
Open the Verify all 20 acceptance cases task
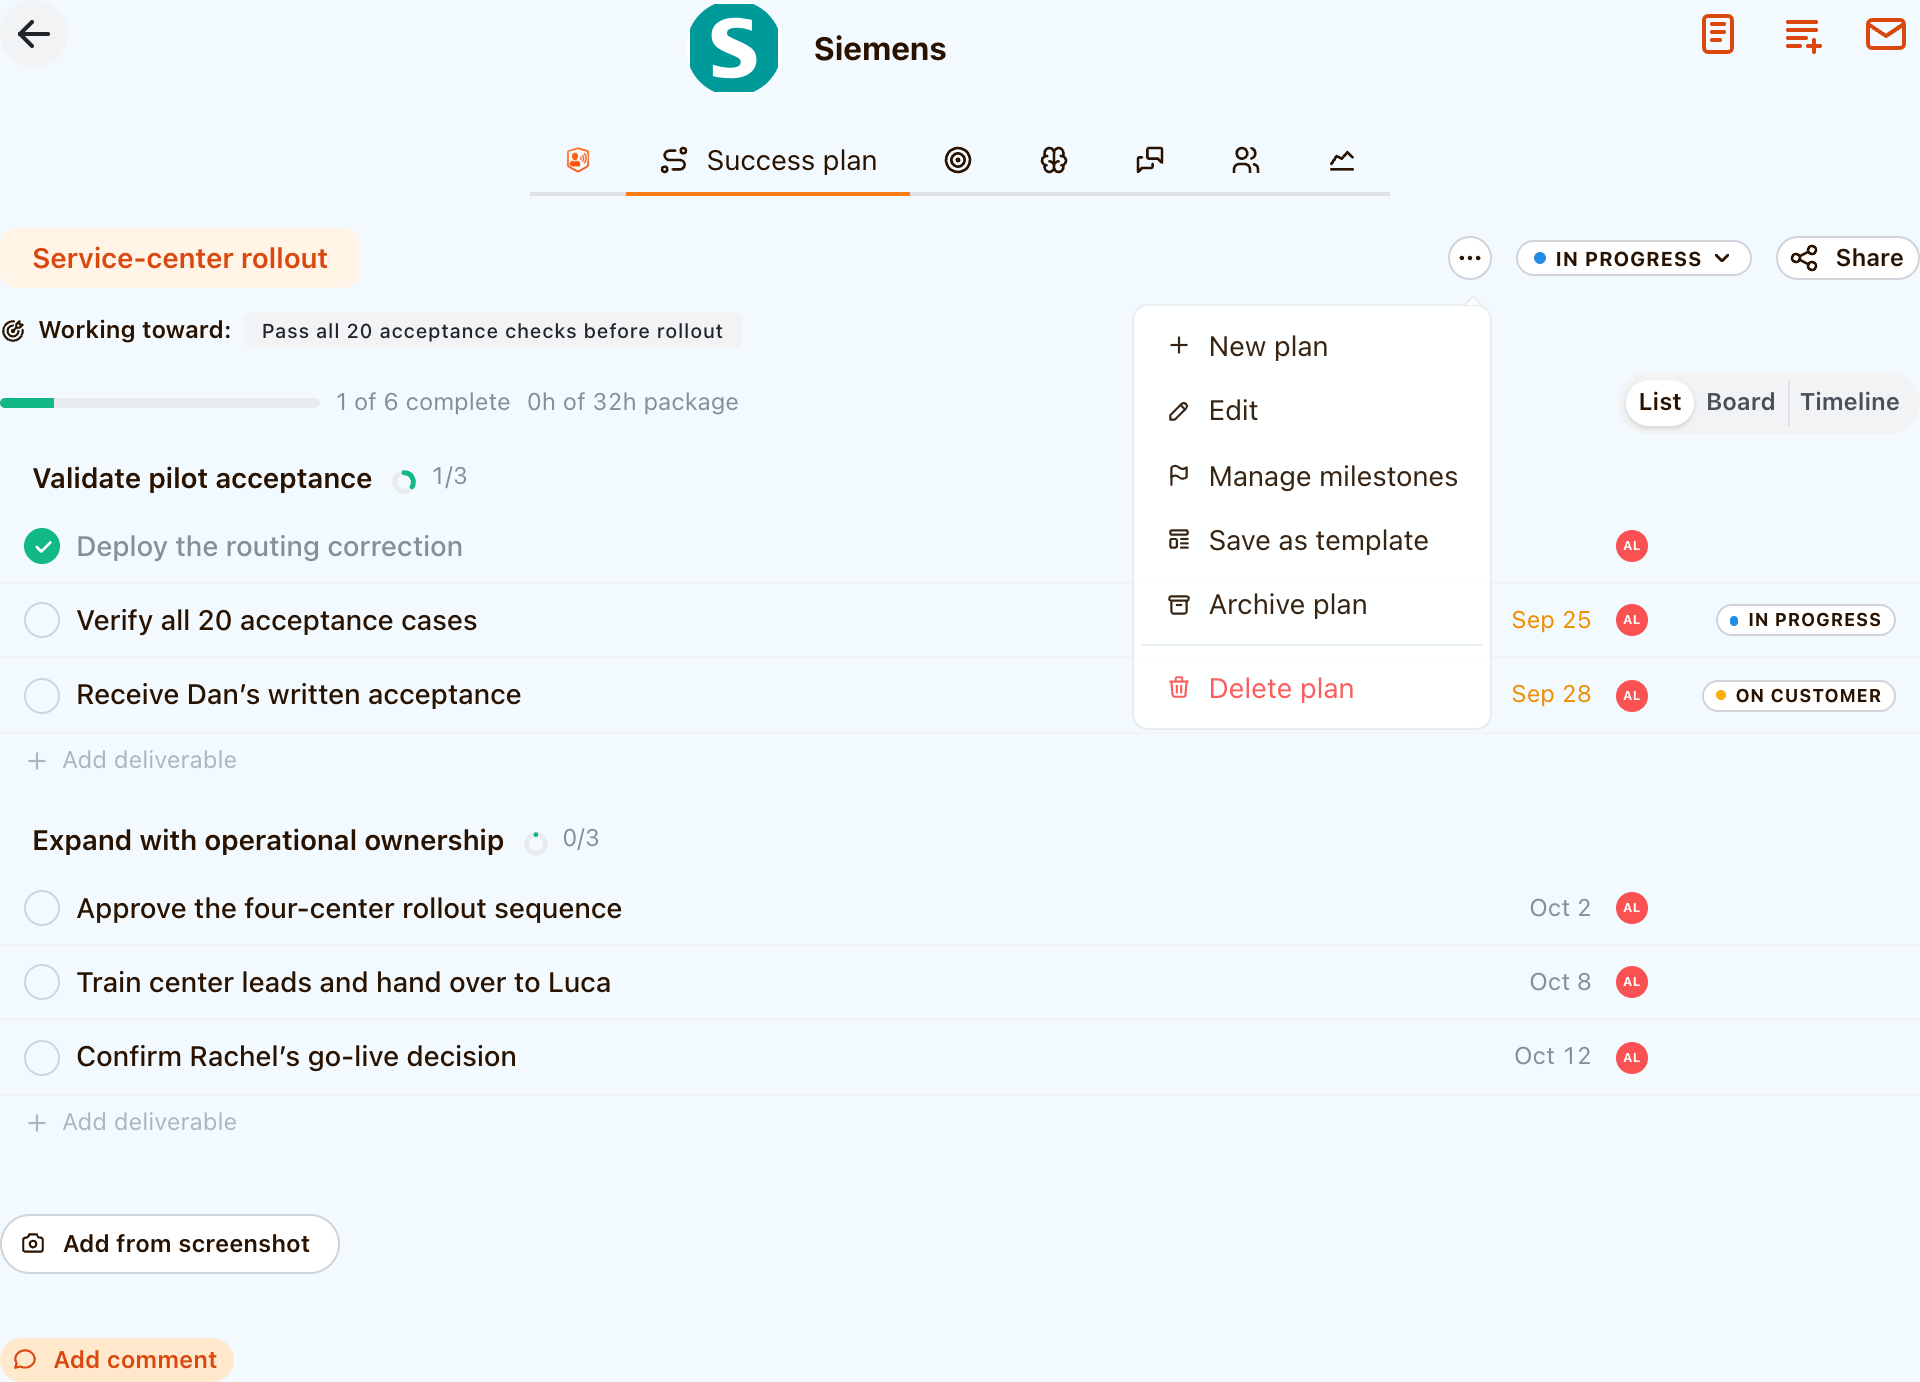point(277,620)
